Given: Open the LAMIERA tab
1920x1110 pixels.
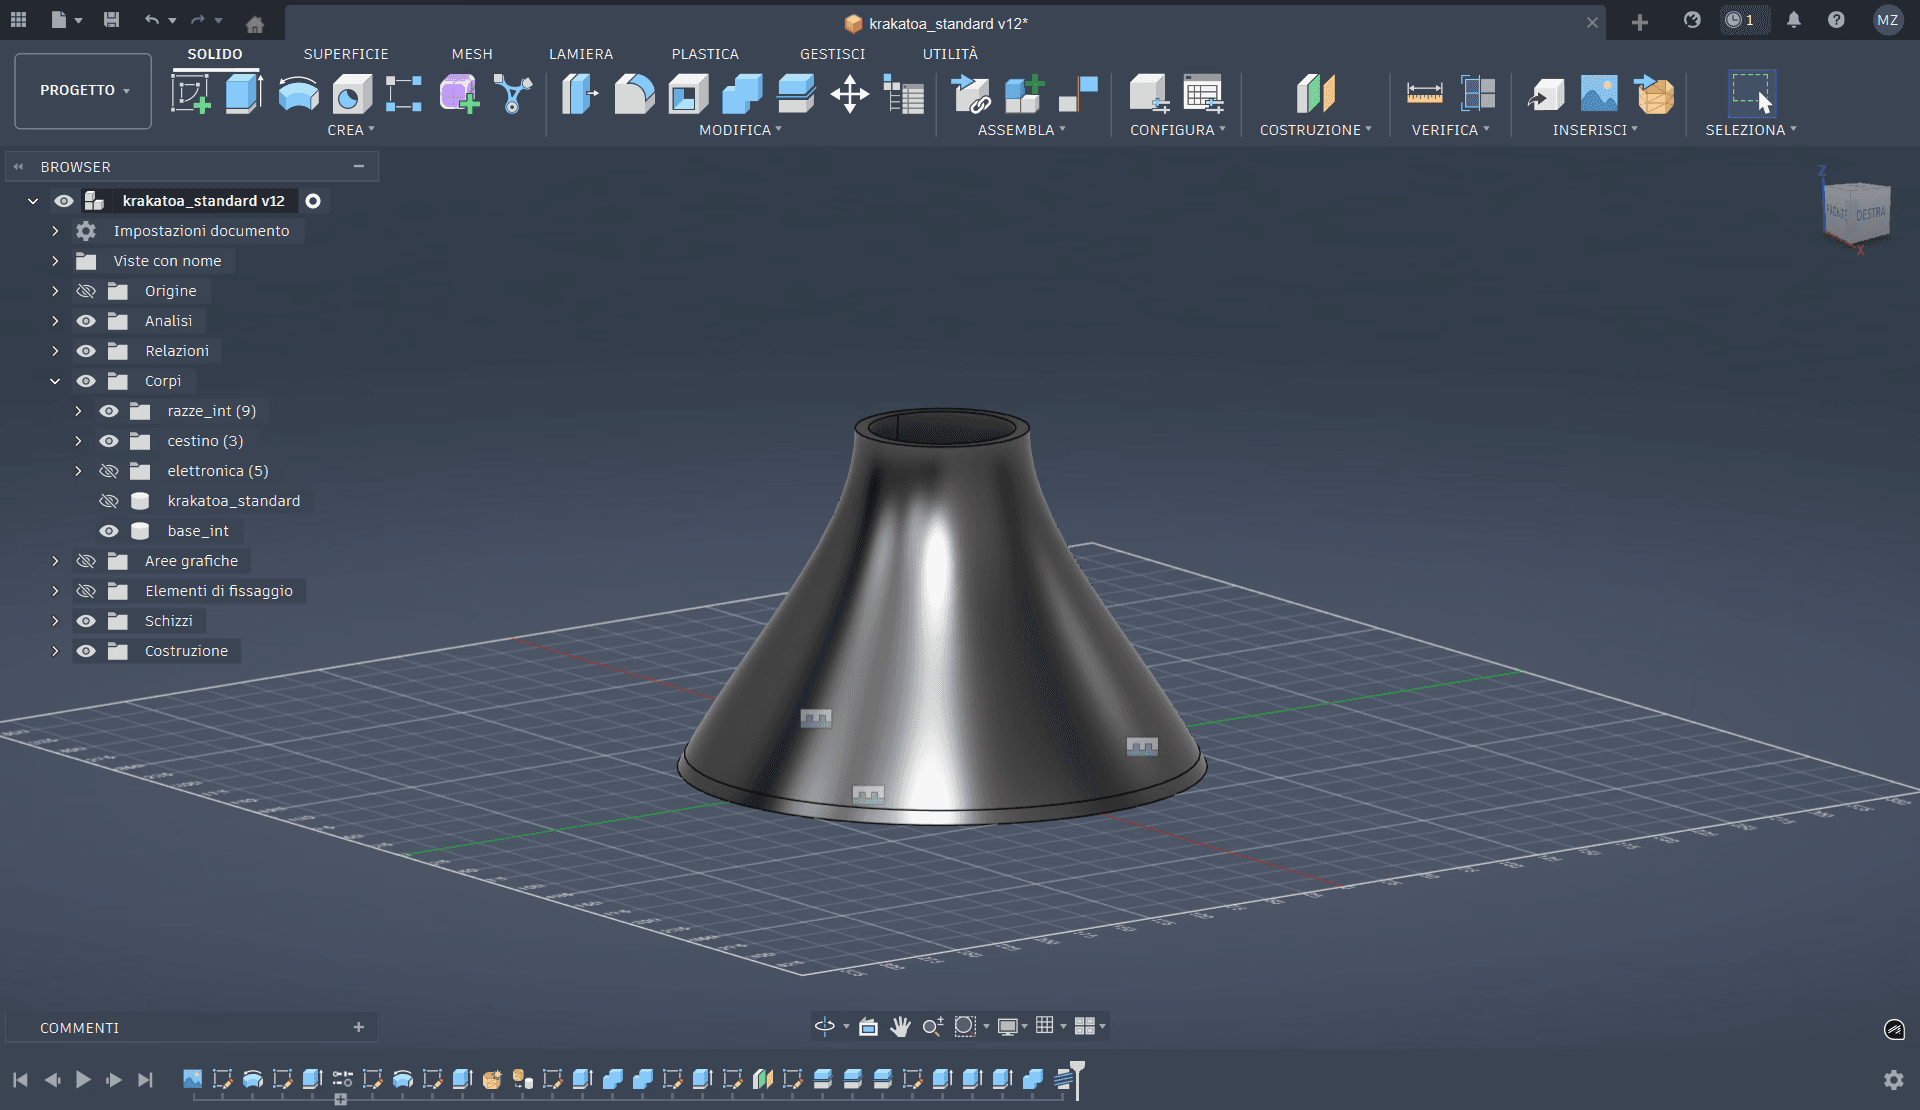Looking at the screenshot, I should coord(580,54).
